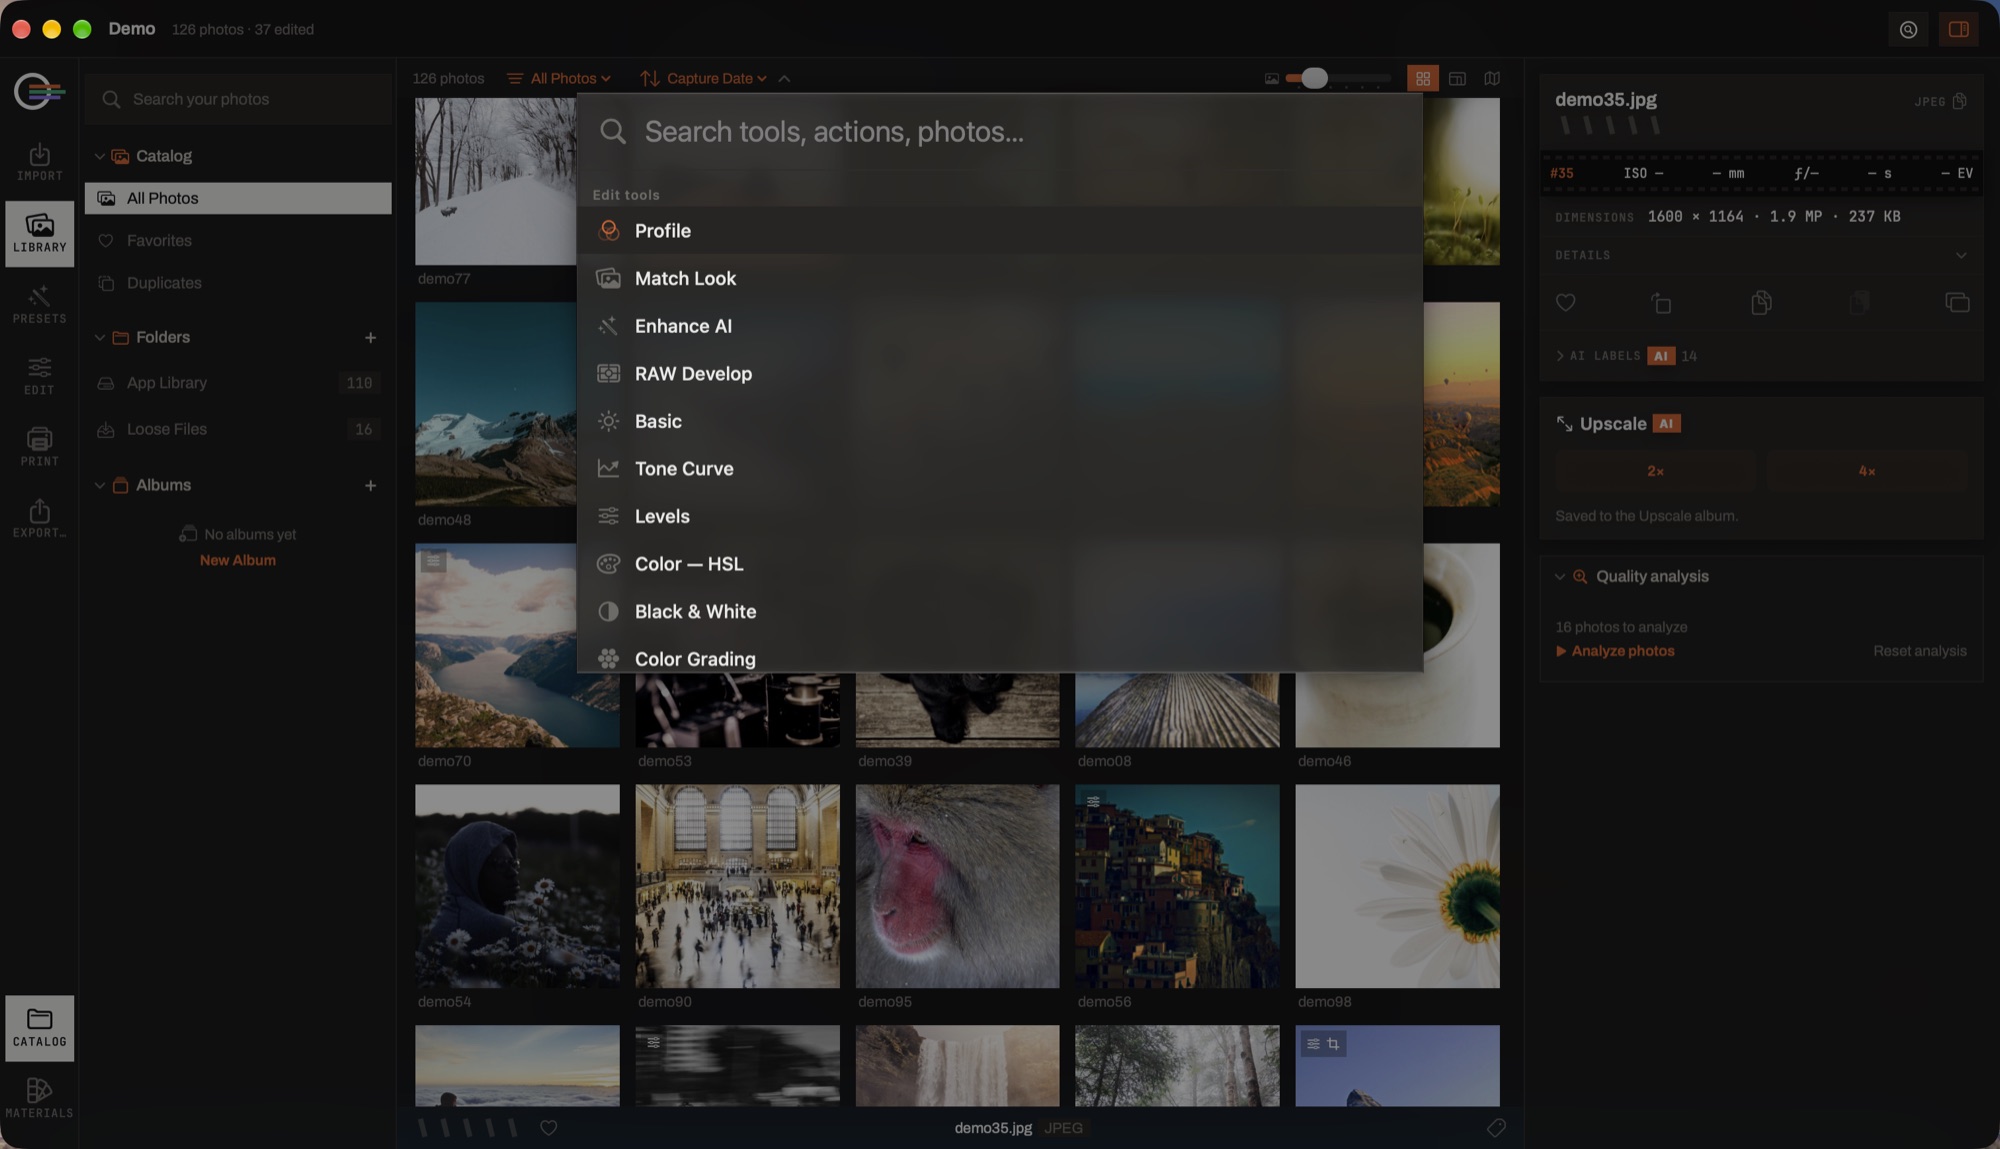Click the heart icon in bottom bar
Viewport: 2000px width, 1149px height.
(x=548, y=1128)
